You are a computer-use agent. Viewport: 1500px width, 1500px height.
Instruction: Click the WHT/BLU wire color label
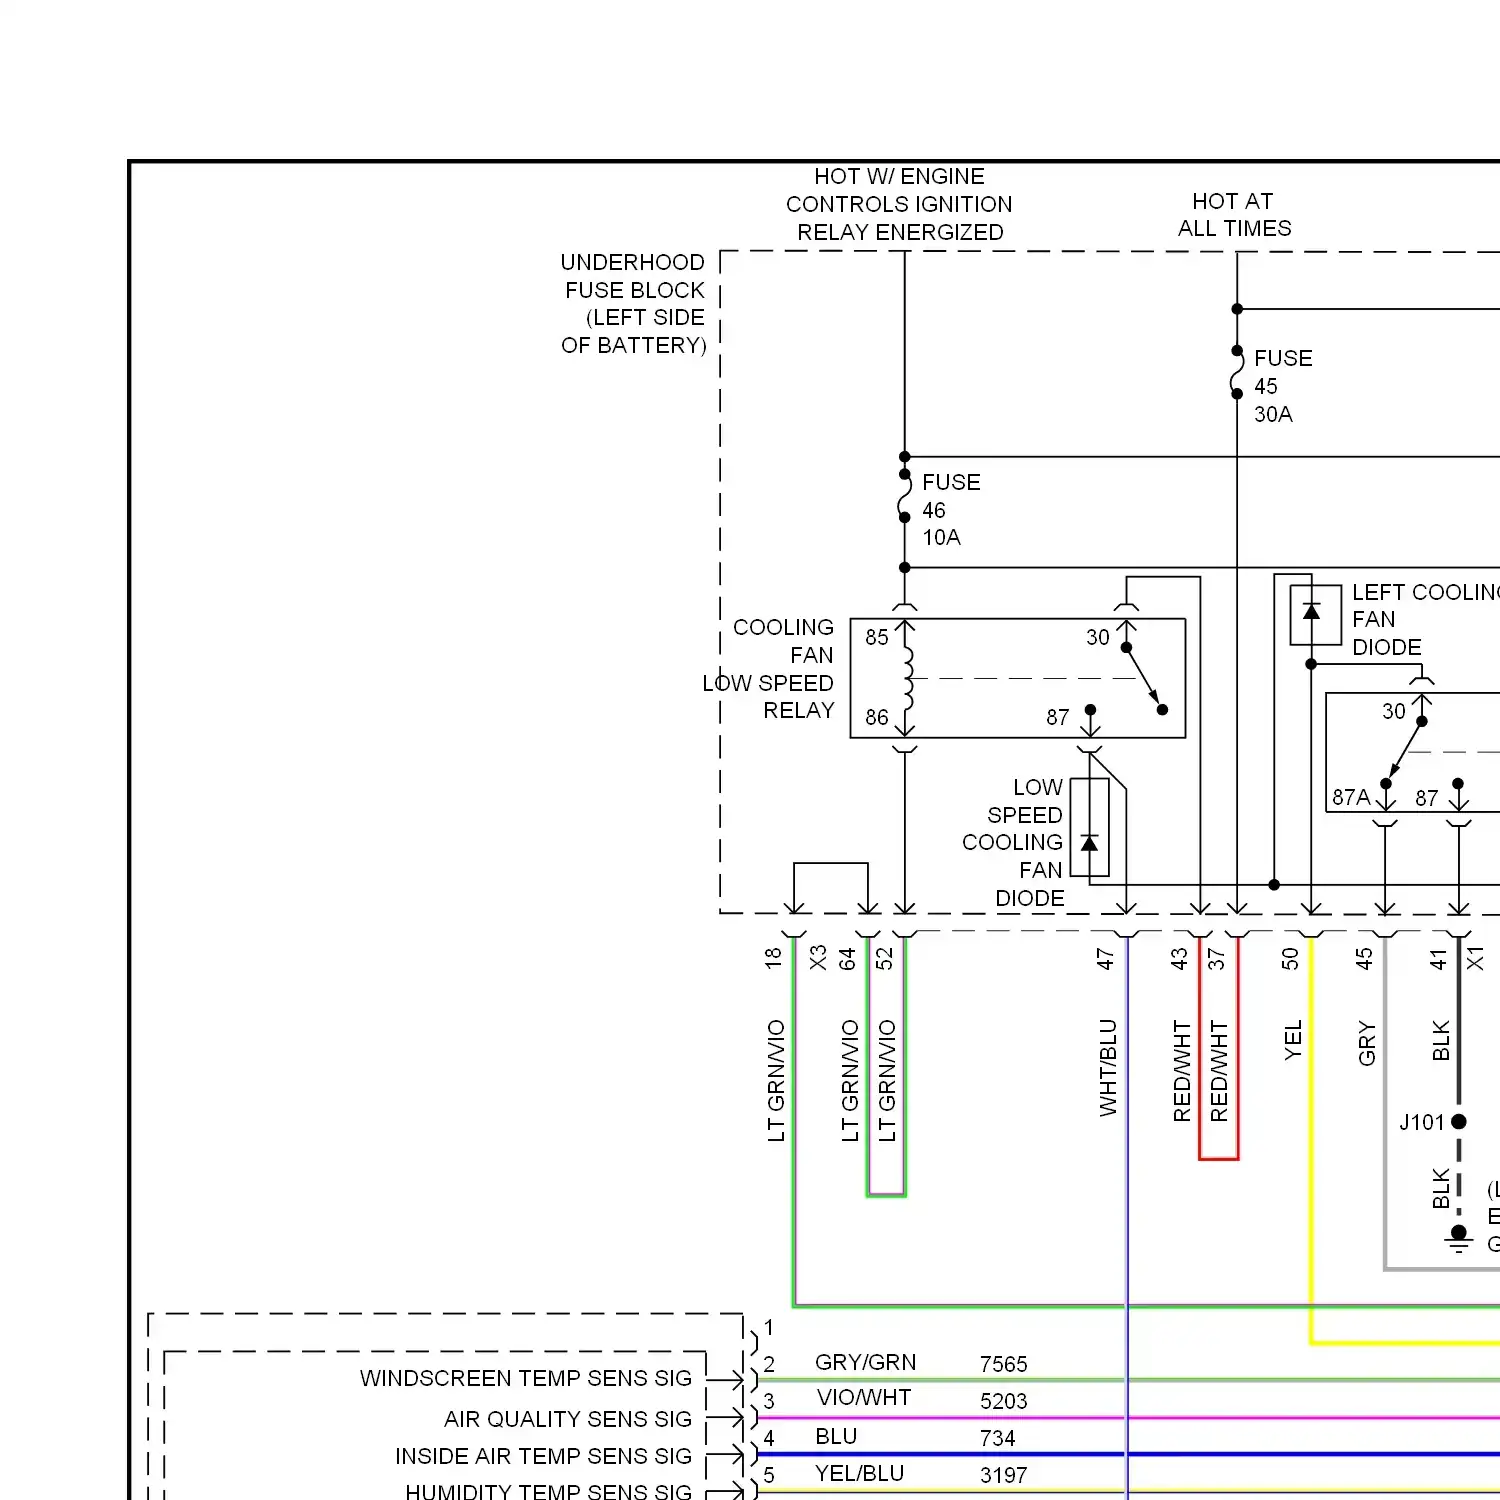(1107, 1067)
